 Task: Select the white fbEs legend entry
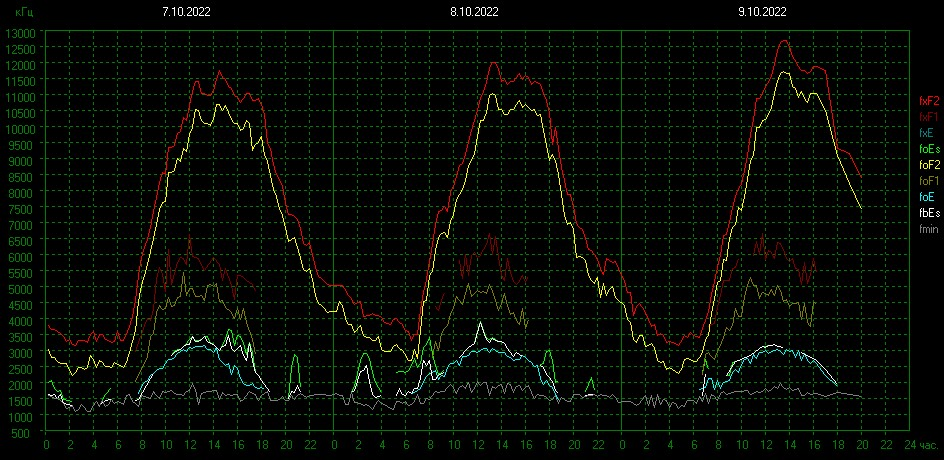(929, 212)
